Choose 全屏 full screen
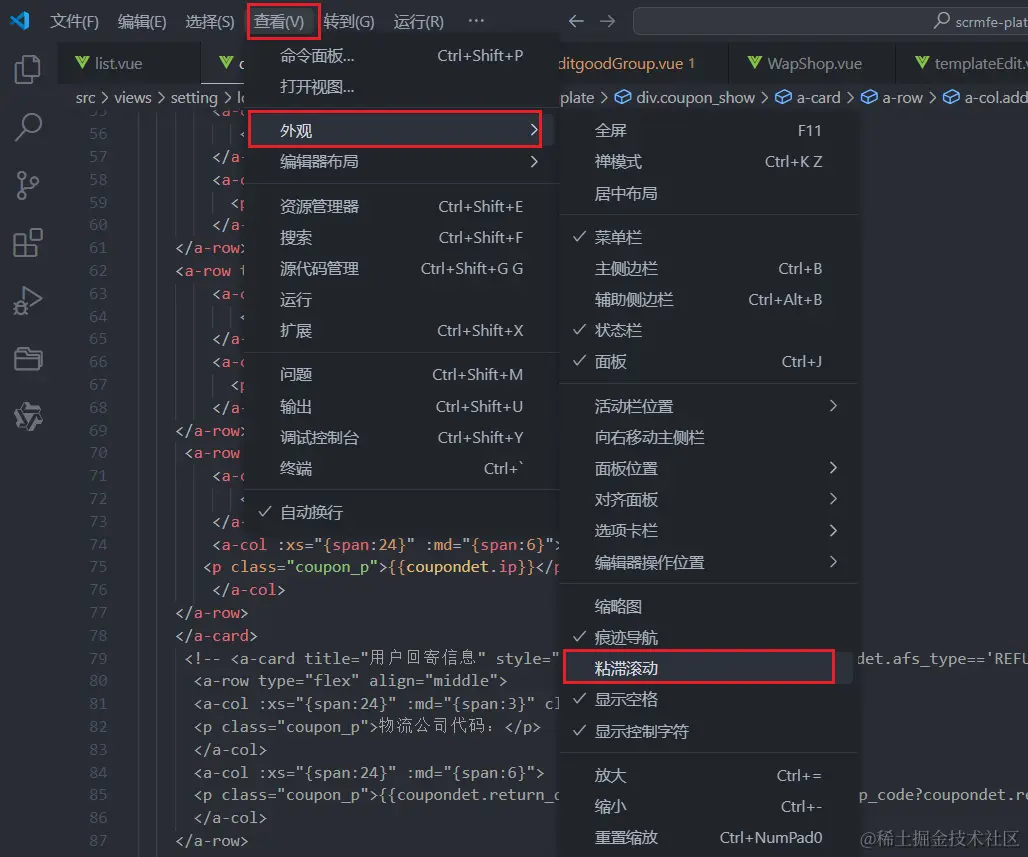 pyautogui.click(x=708, y=130)
